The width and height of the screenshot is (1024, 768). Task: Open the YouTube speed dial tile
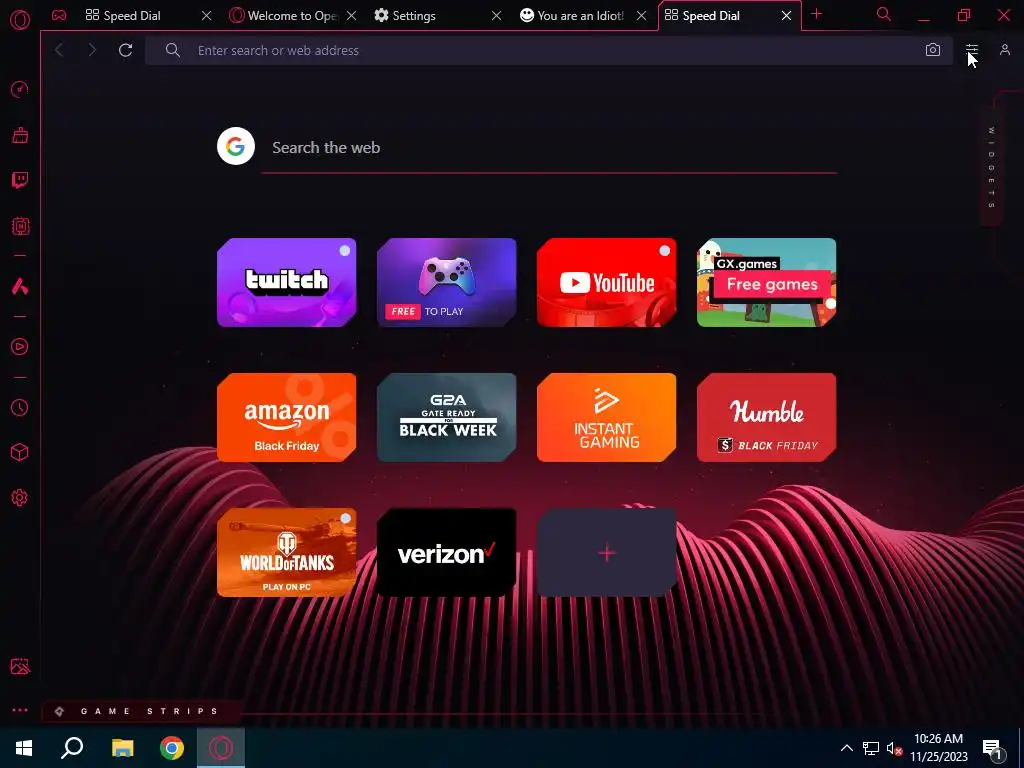607,282
